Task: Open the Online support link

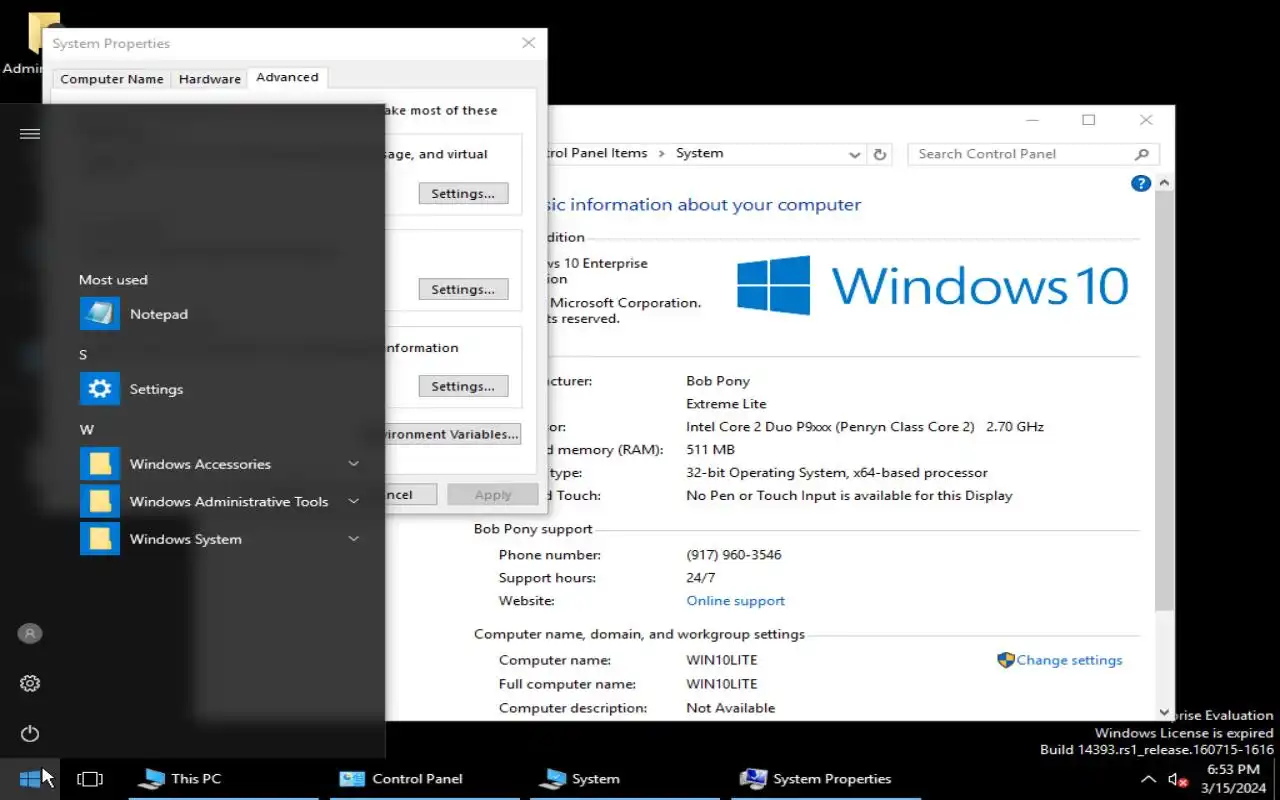Action: [x=735, y=601]
